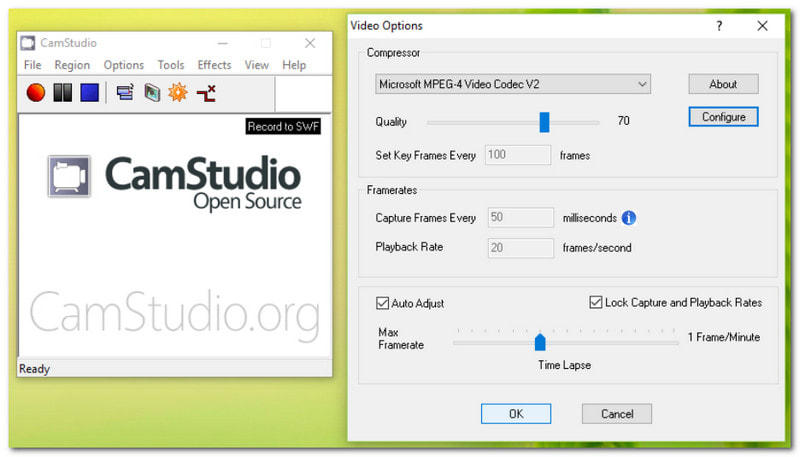This screenshot has width=800, height=457.
Task: Stop recording with the blue square icon
Action: point(90,93)
